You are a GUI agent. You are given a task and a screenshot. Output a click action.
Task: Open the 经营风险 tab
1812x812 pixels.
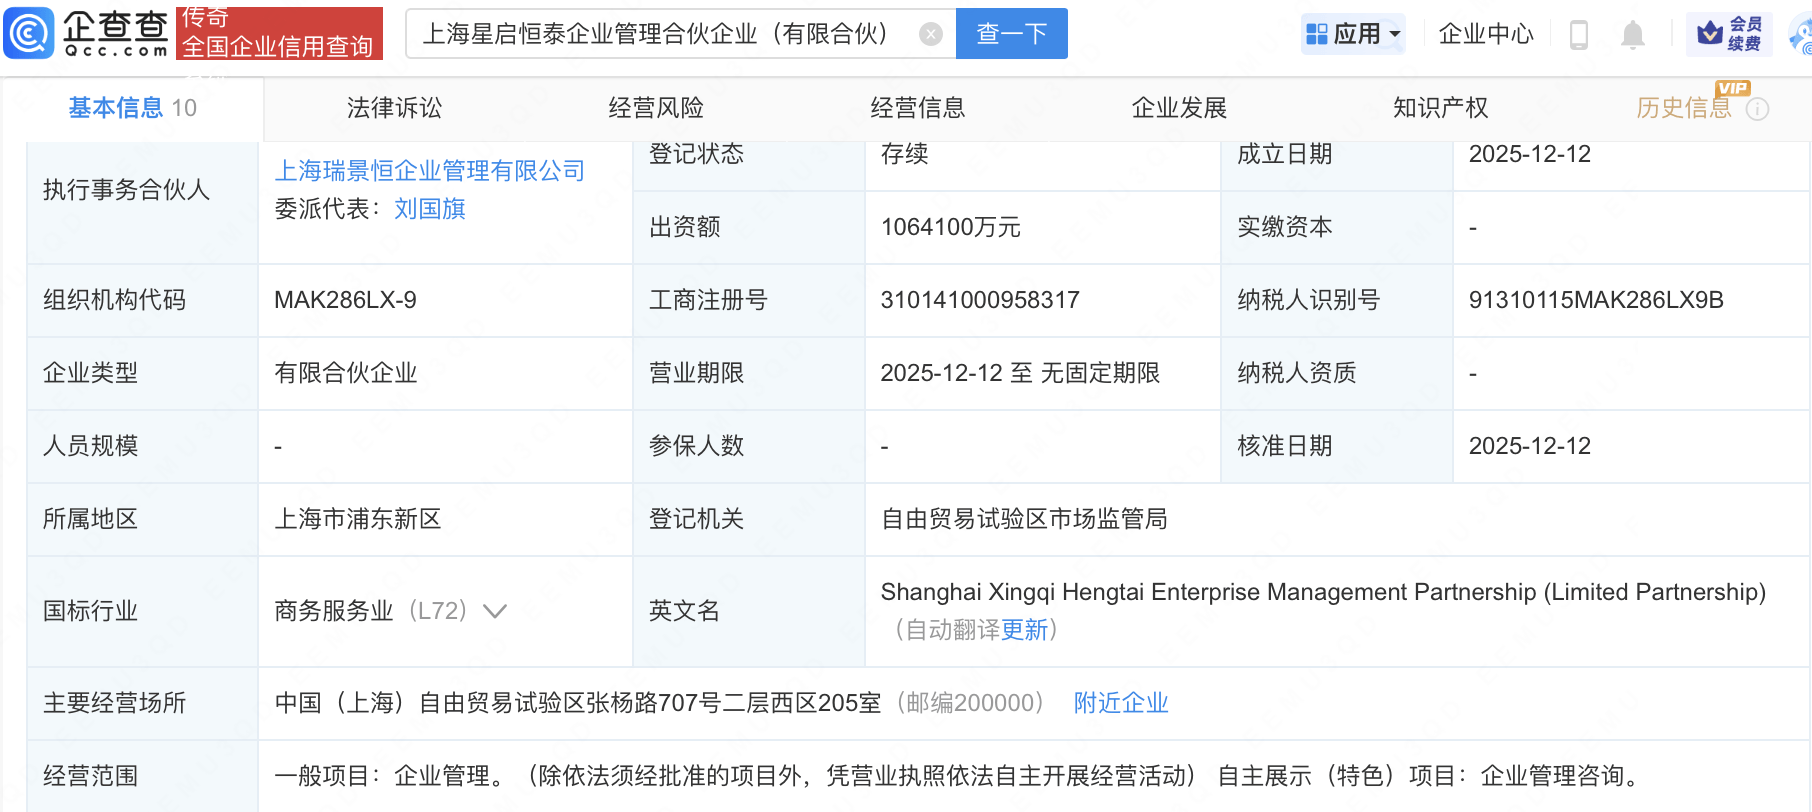click(656, 108)
